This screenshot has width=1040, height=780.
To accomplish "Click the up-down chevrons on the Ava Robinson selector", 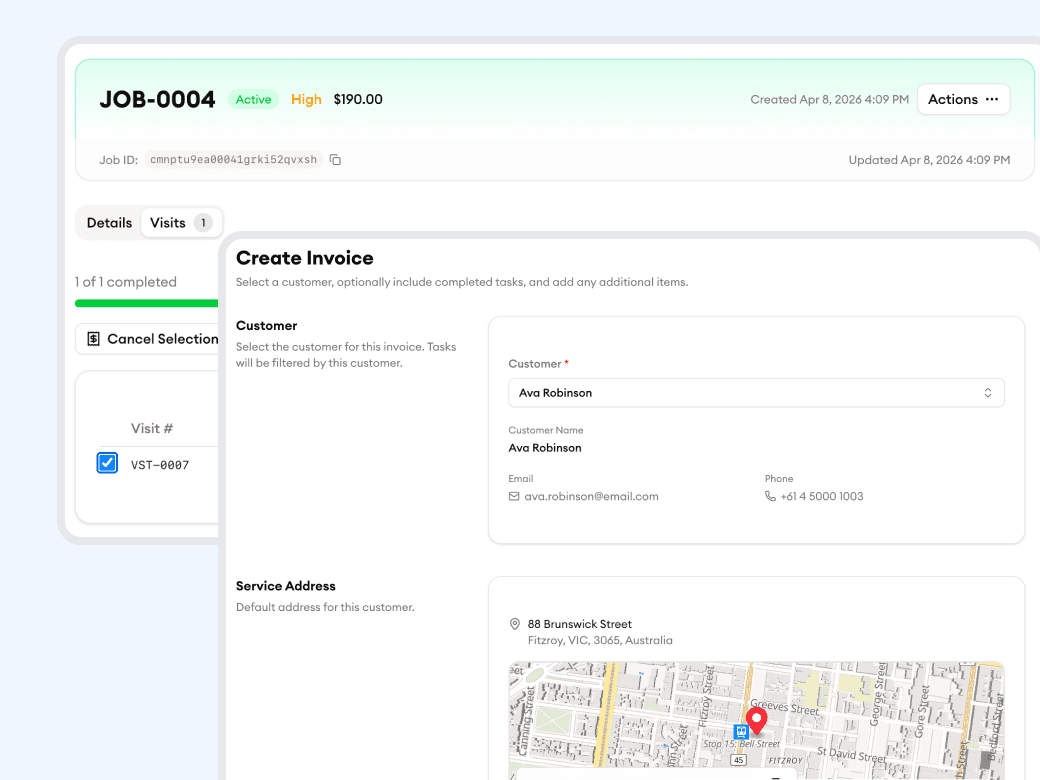I will (988, 392).
